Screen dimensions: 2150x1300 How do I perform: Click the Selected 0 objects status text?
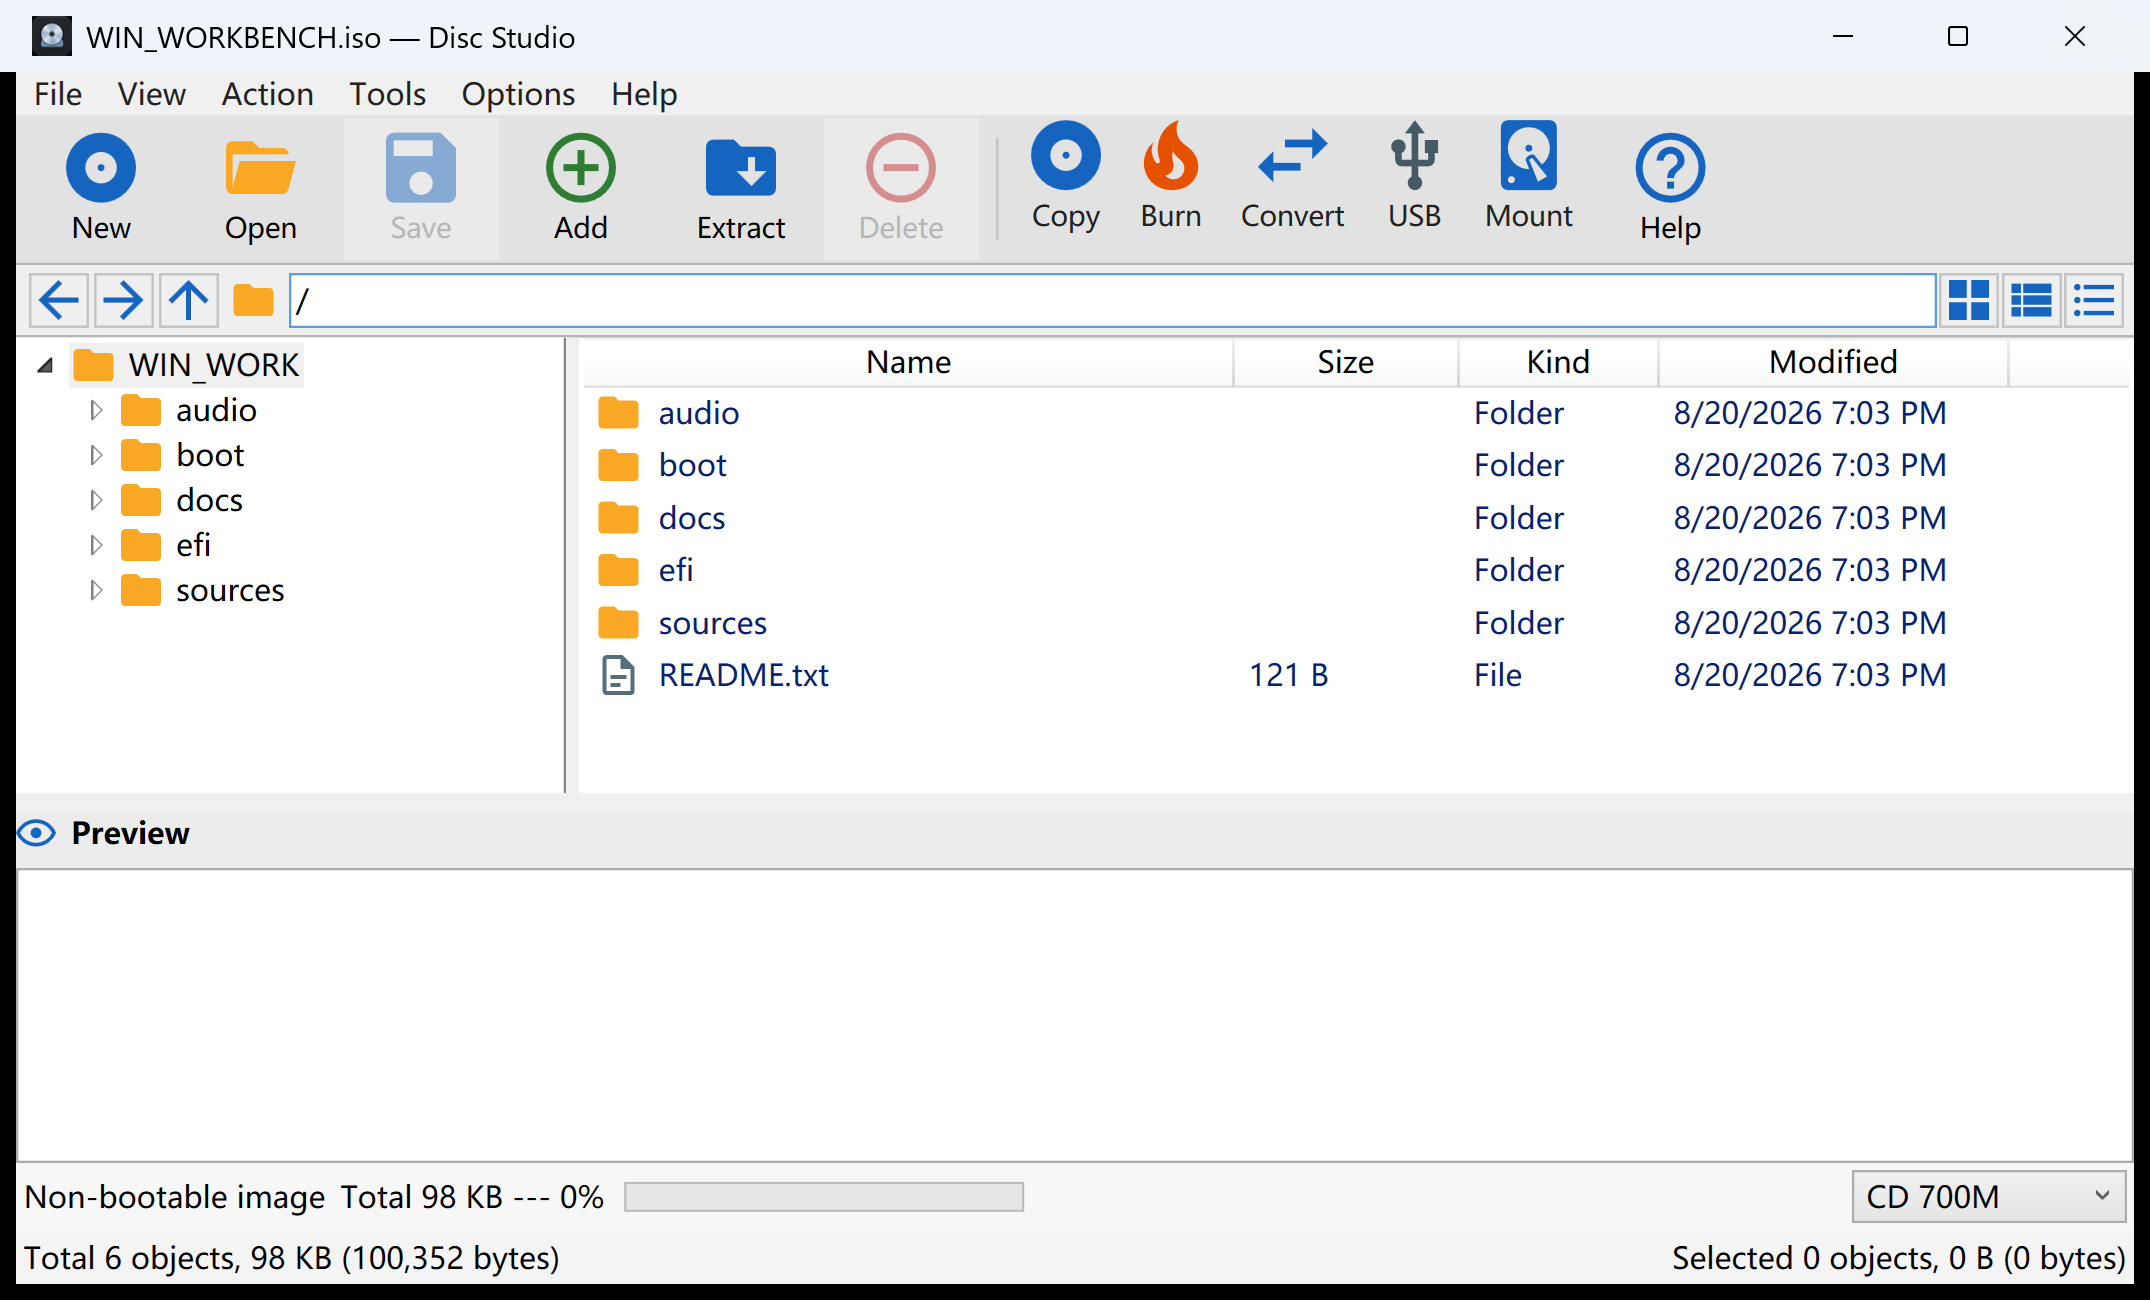1898,1258
